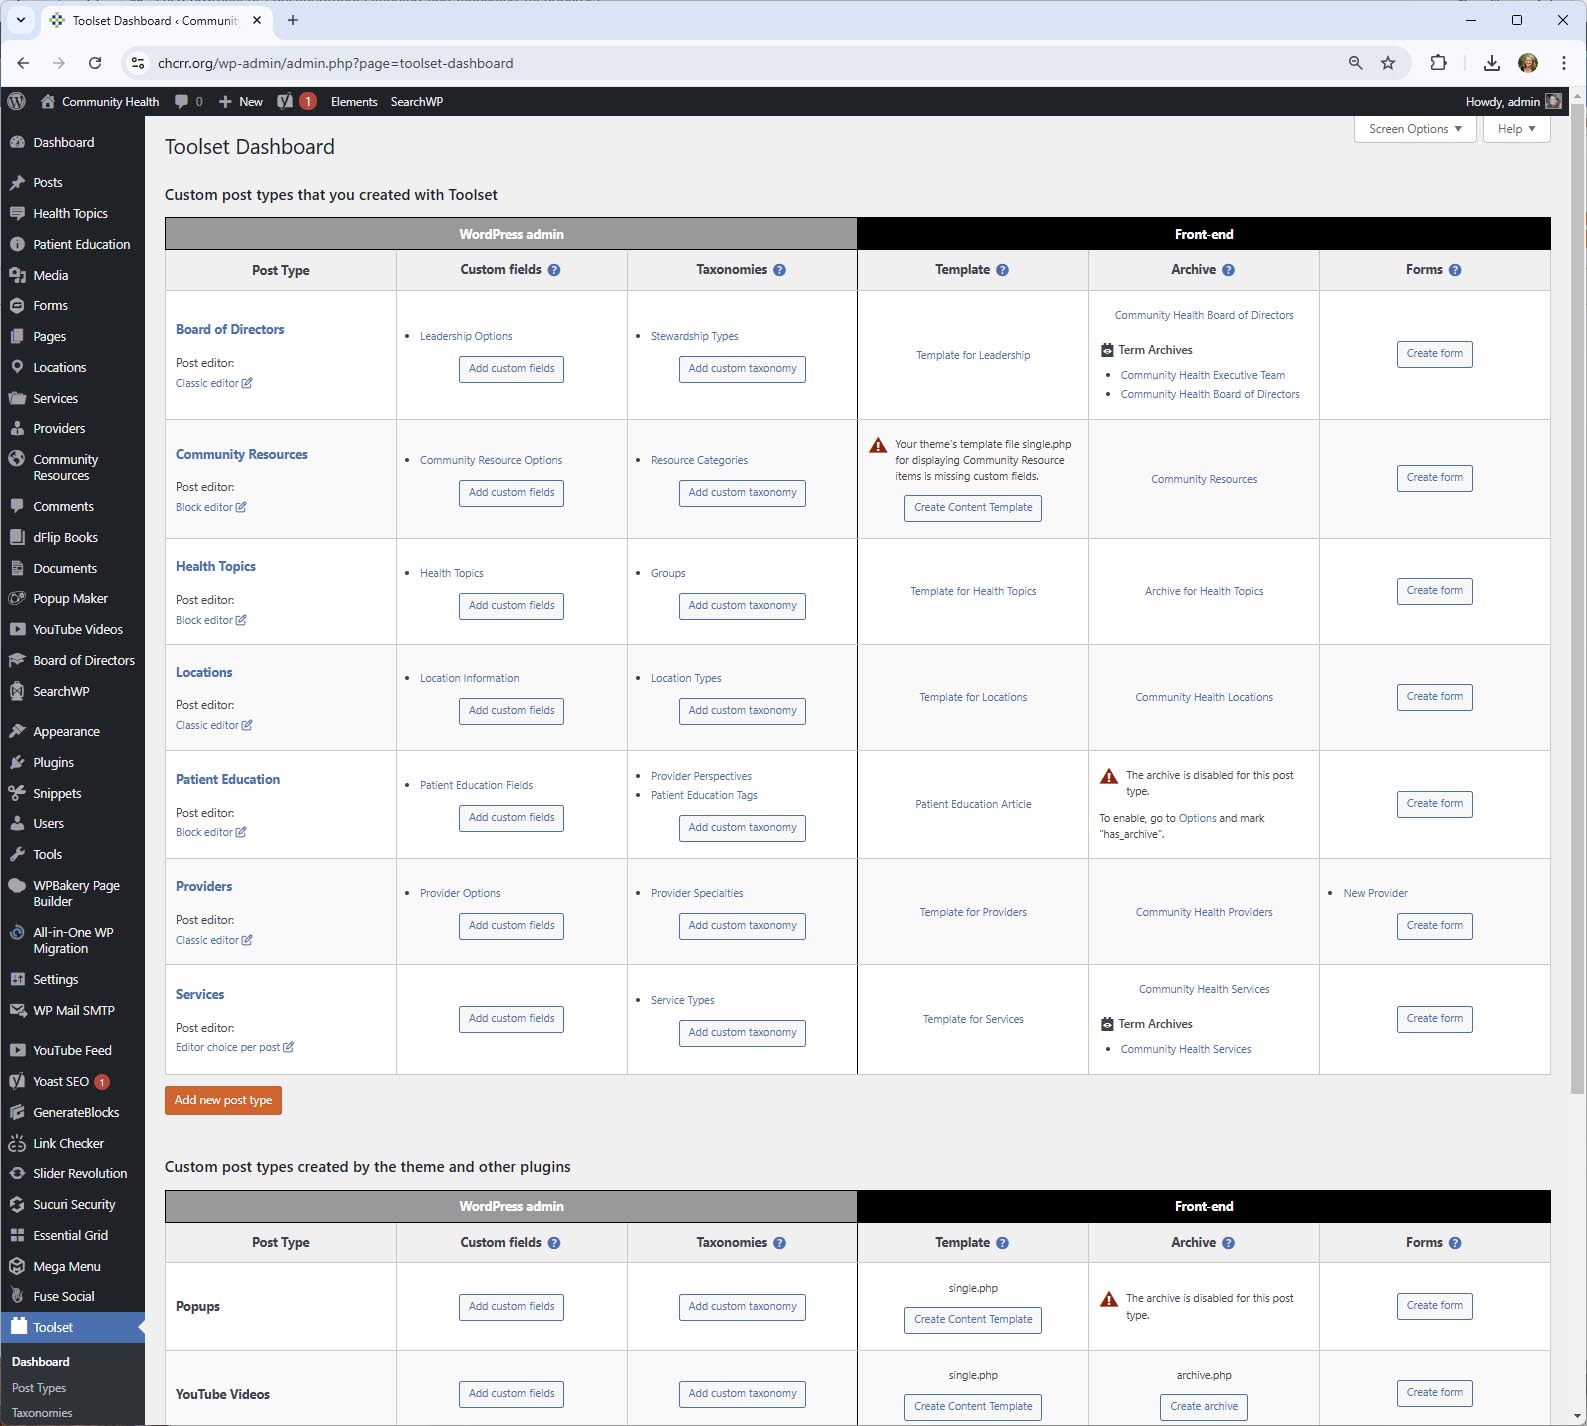1587x1426 pixels.
Task: Click the WordPress logo in admin bar
Action: [16, 101]
